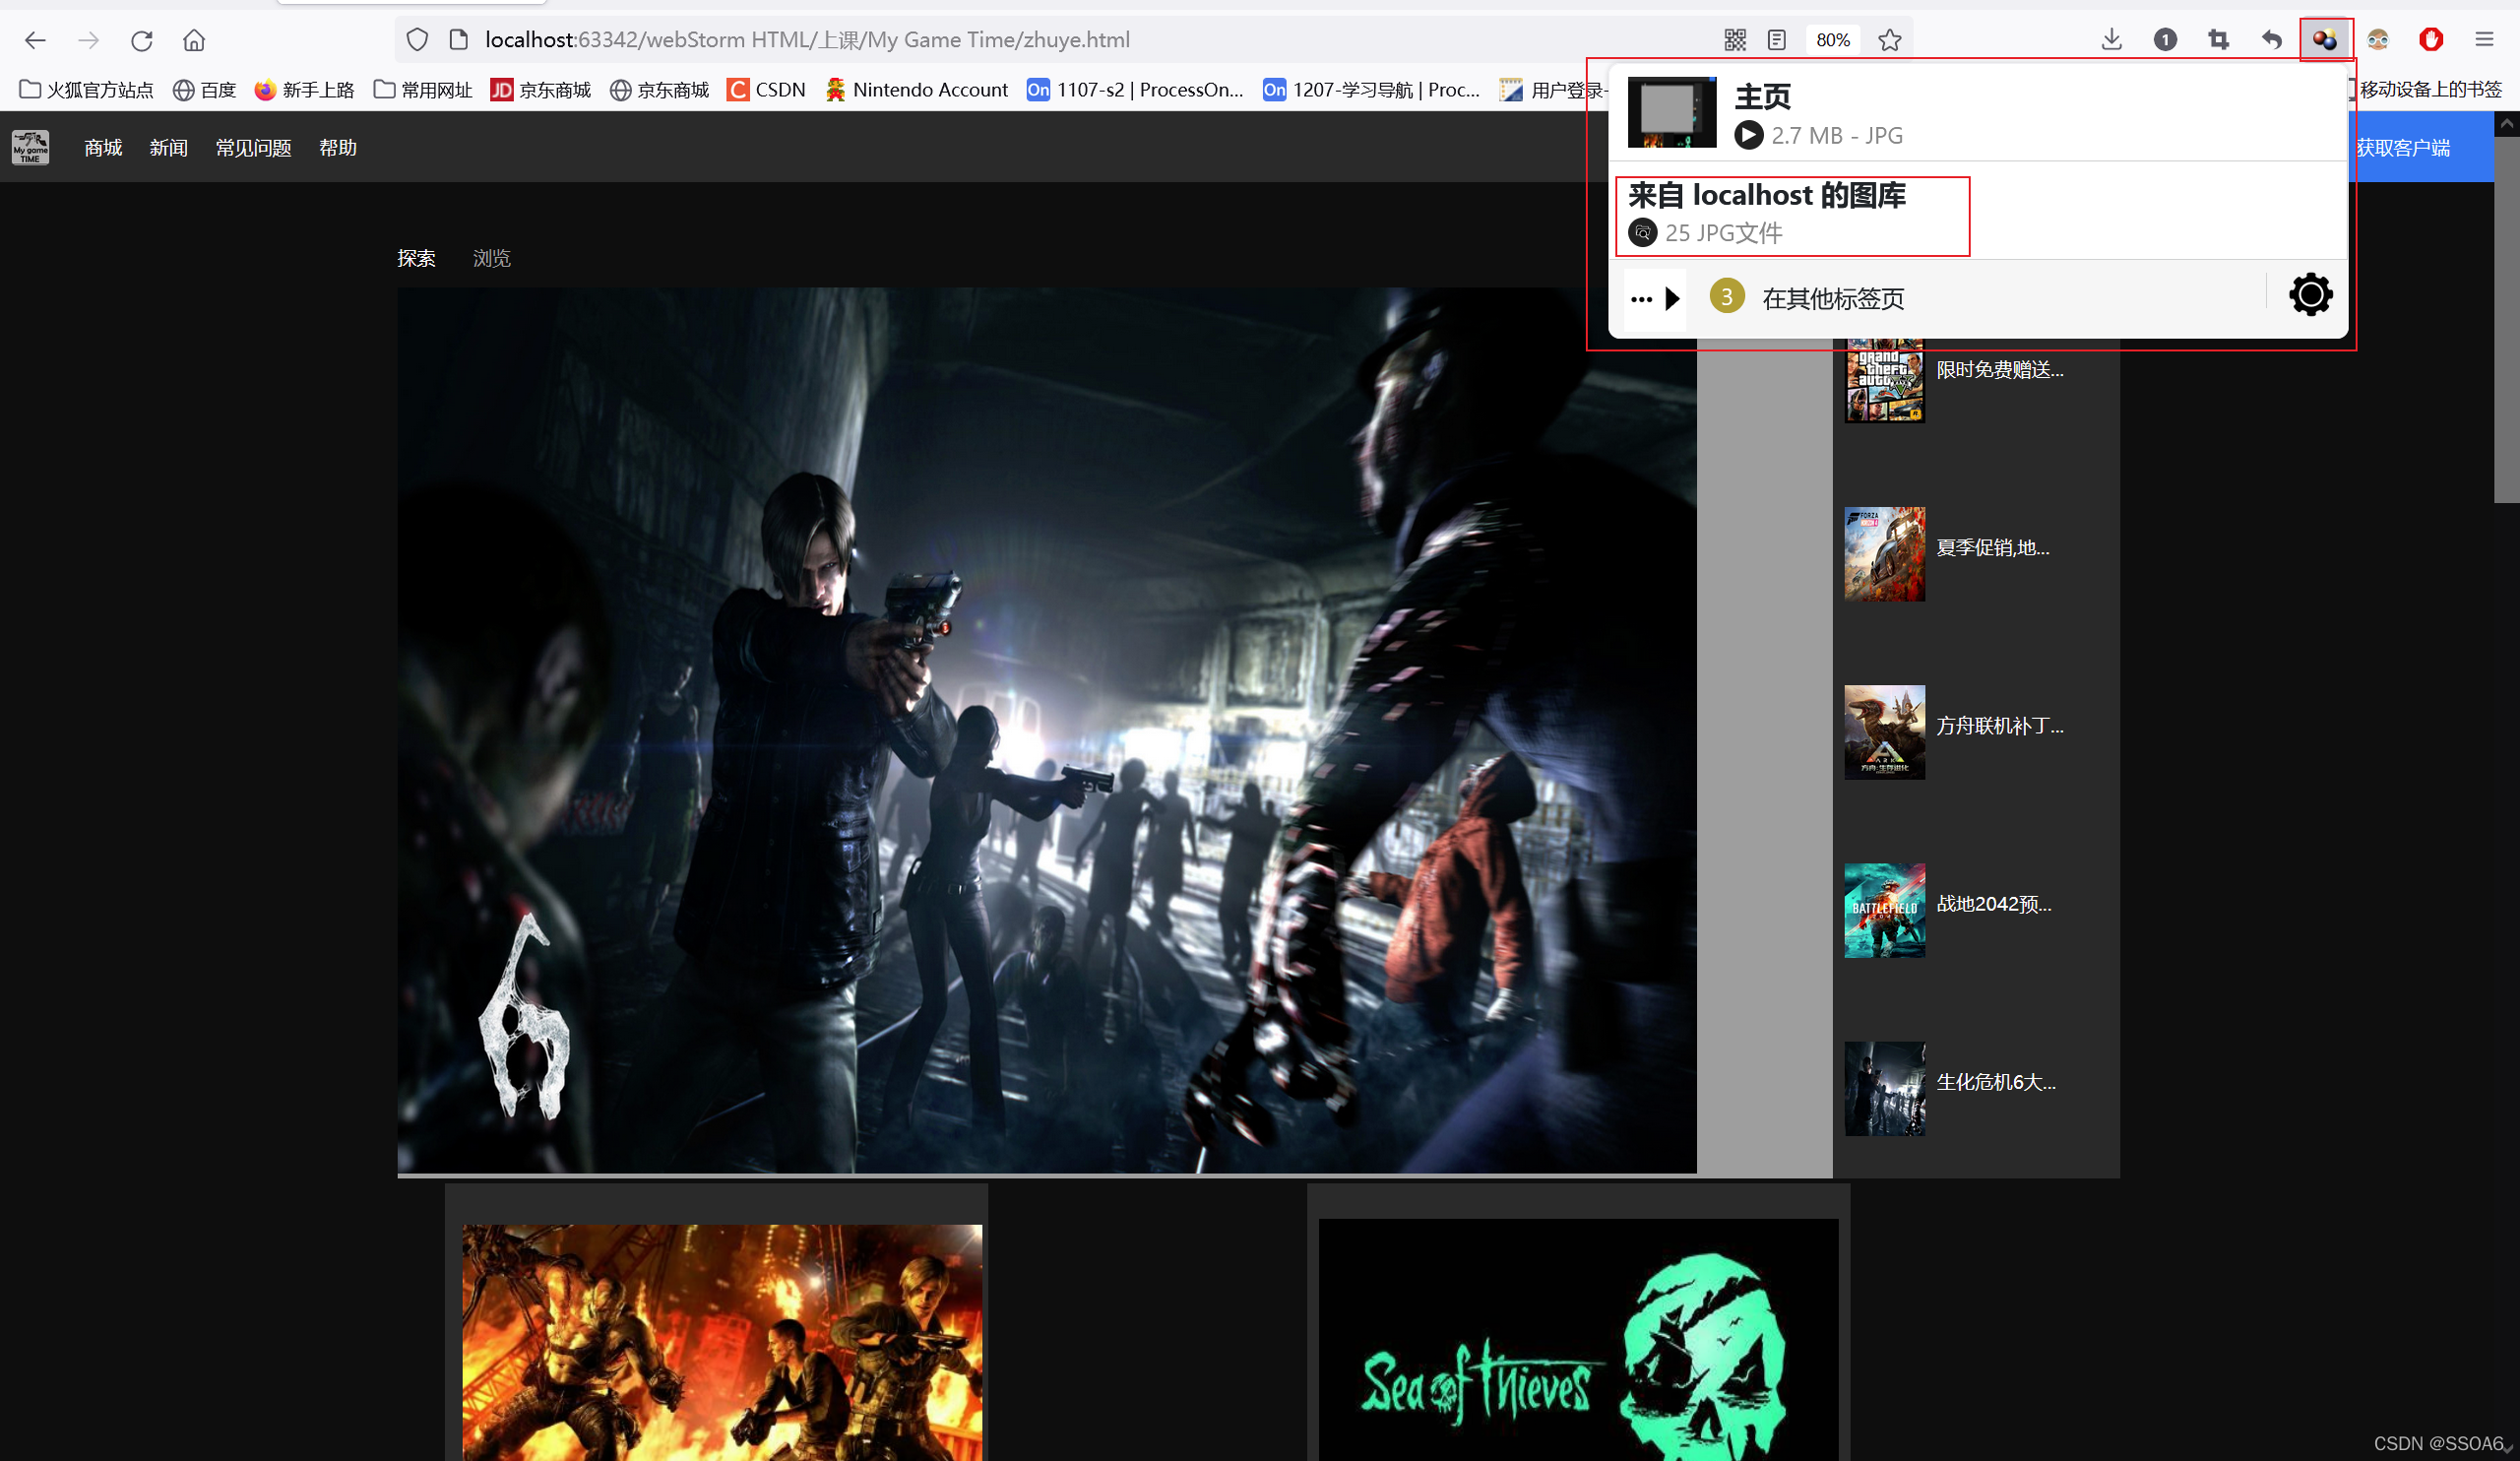Click the scrollbar up arrow
Viewport: 2520px width, 1461px height.
[2507, 124]
